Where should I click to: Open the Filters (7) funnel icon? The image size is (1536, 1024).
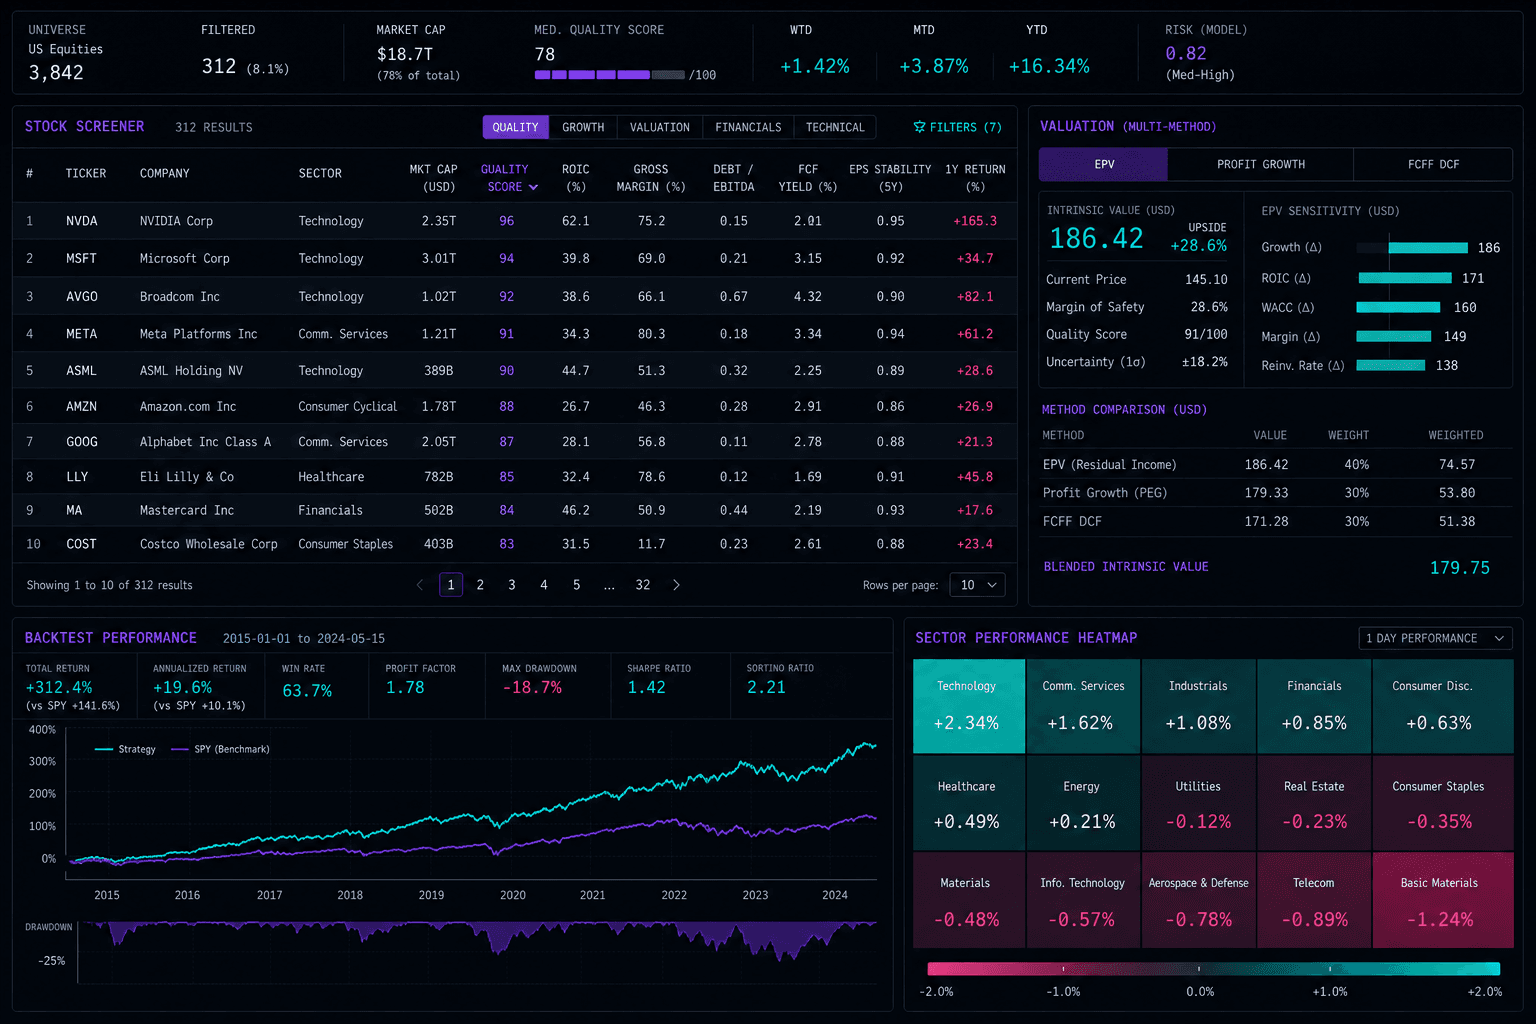pyautogui.click(x=919, y=127)
